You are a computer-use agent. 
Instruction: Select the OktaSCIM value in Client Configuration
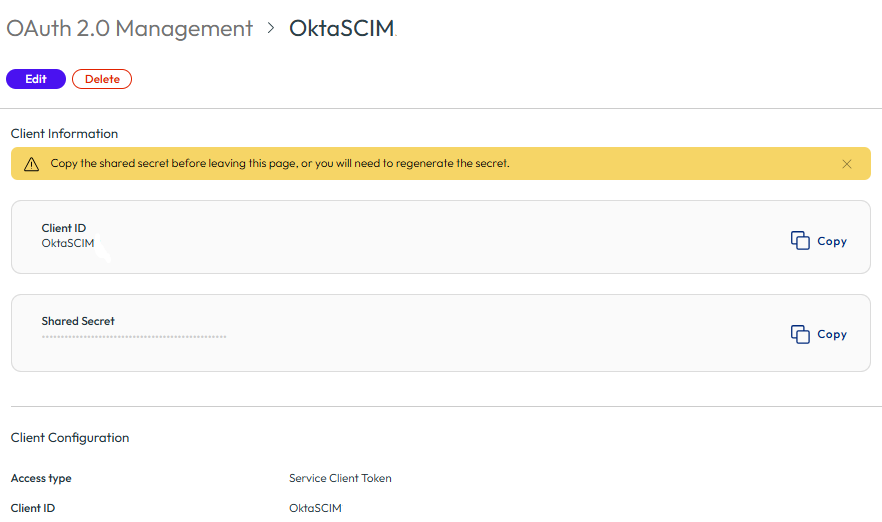click(315, 508)
